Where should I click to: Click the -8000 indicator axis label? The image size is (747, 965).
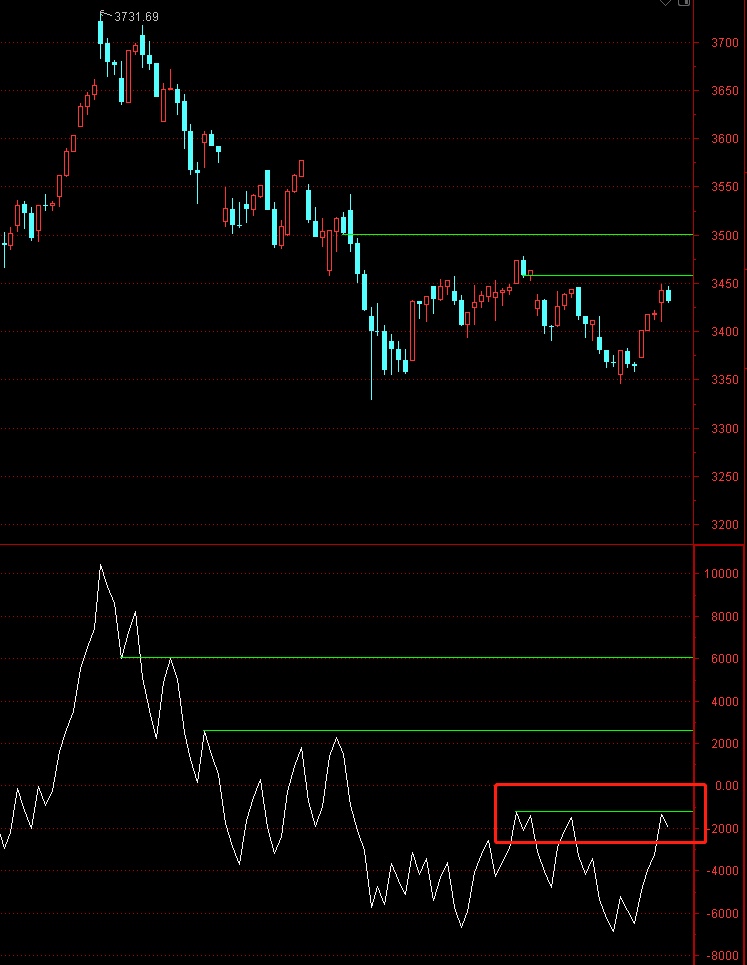722,956
